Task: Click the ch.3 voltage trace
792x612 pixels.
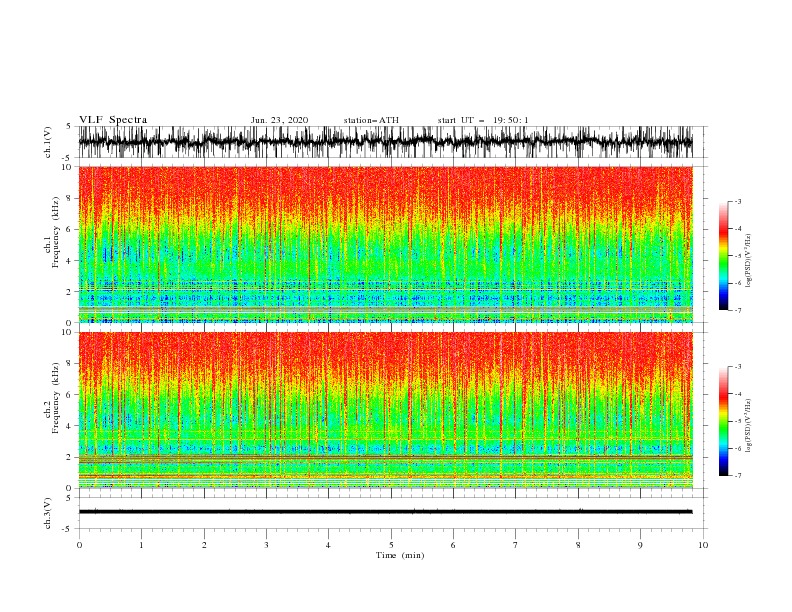Action: pyautogui.click(x=385, y=512)
